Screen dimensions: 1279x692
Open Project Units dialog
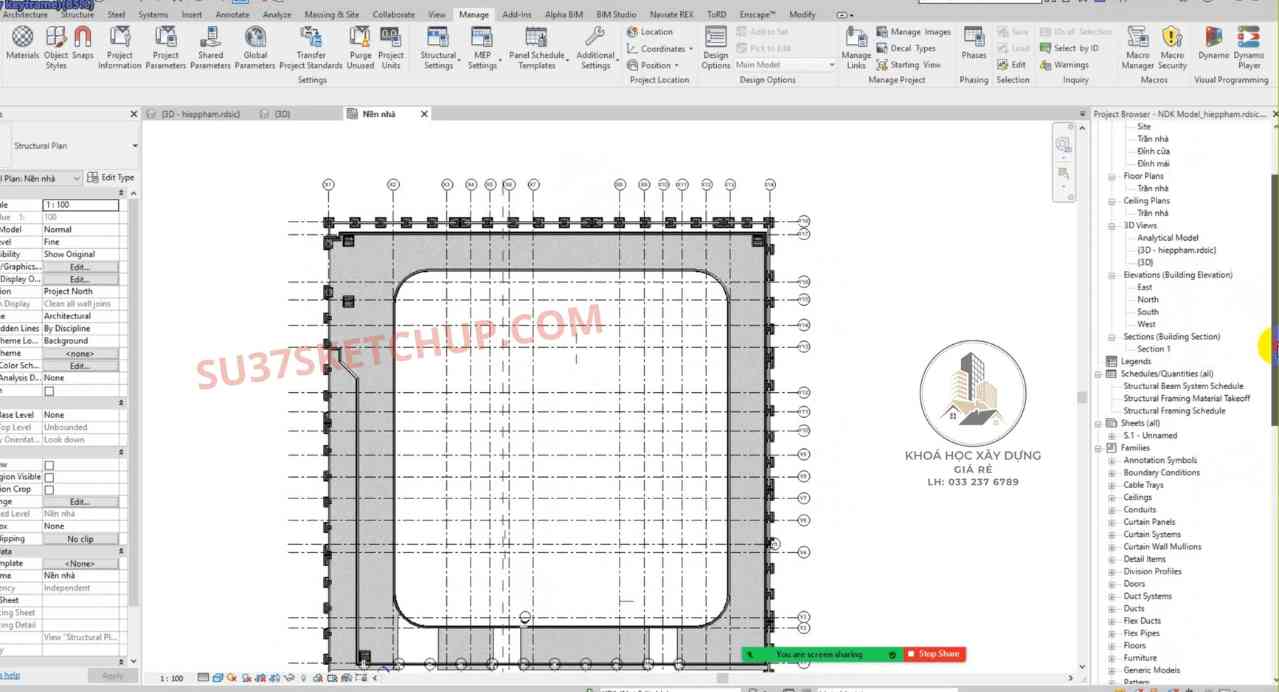point(391,47)
